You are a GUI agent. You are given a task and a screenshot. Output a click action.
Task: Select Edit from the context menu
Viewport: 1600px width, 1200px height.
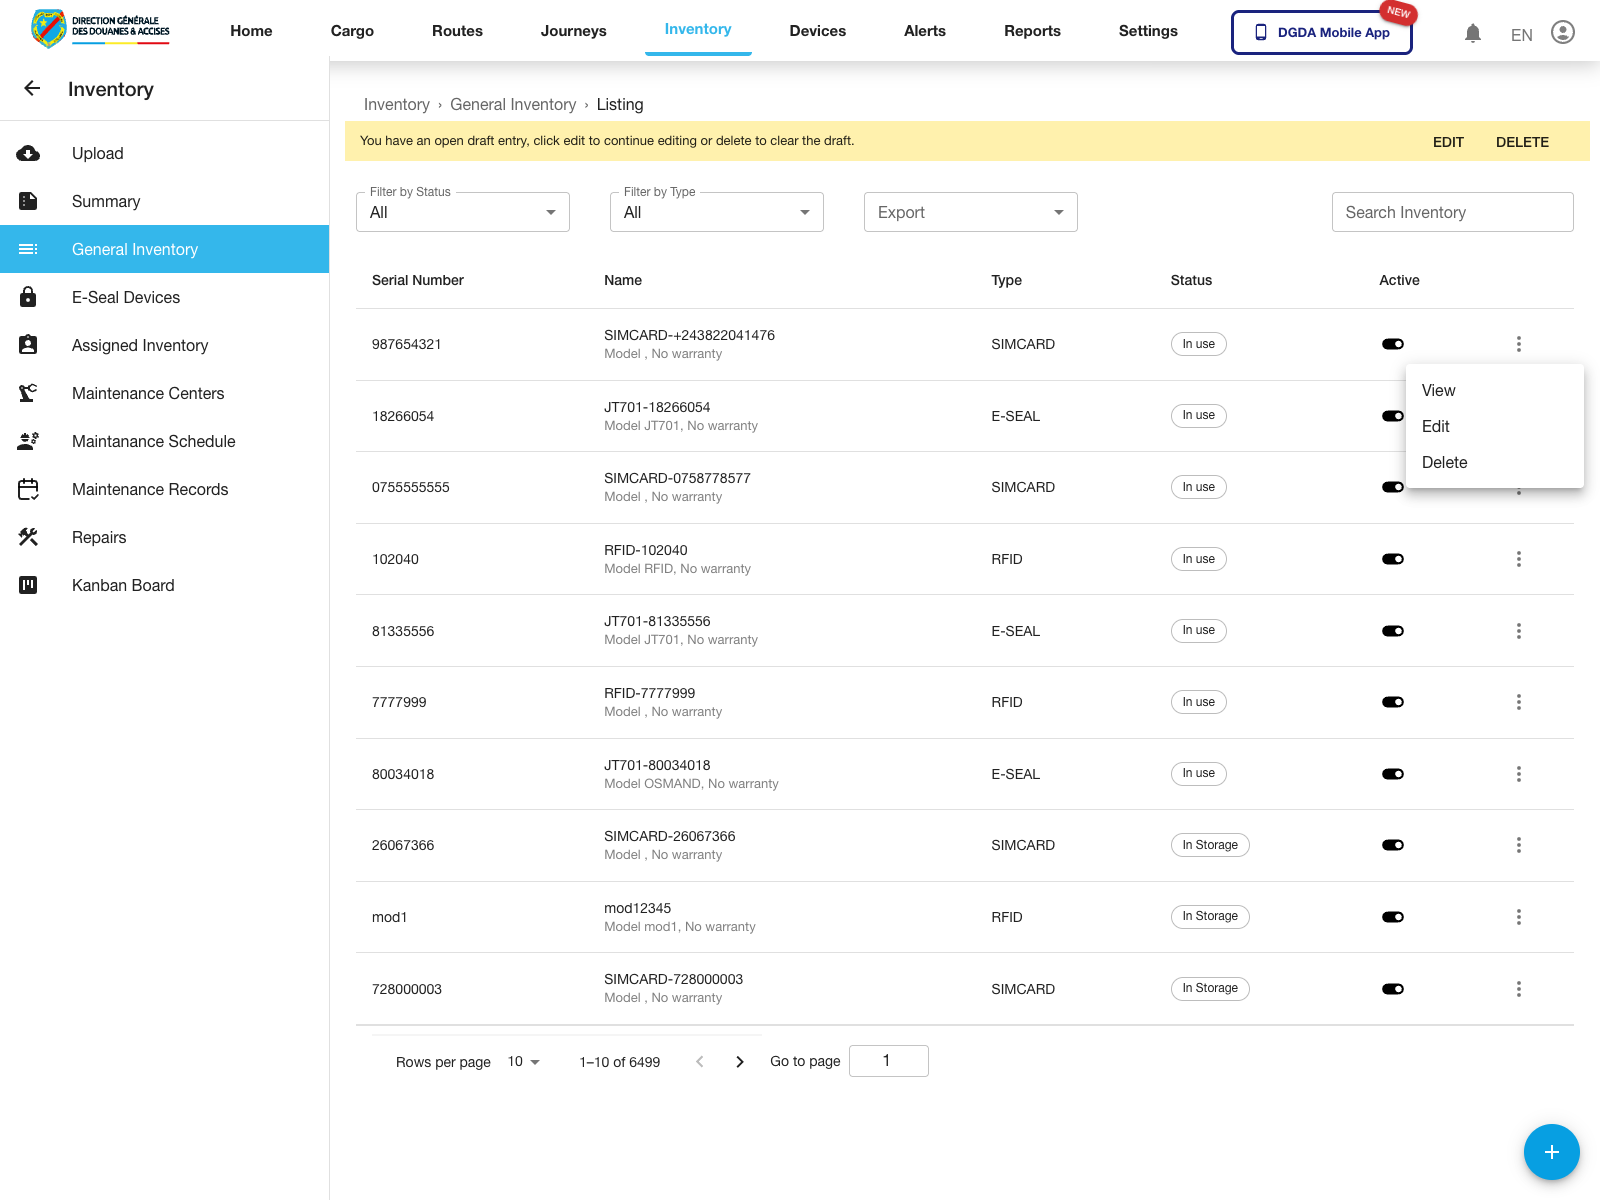(1436, 426)
